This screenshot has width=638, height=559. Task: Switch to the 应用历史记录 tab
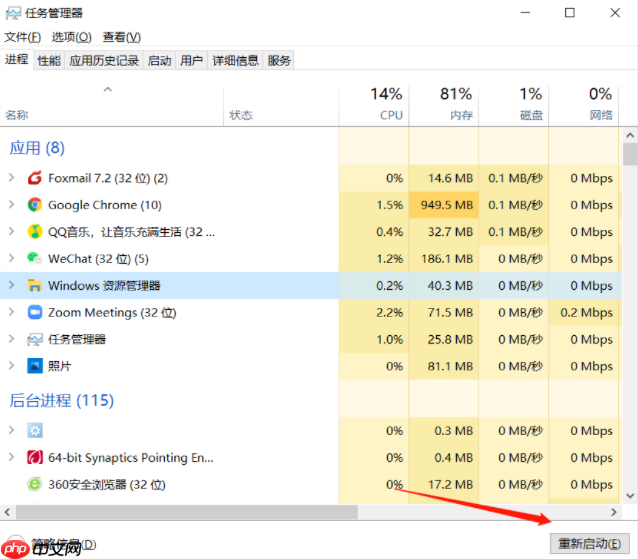[104, 61]
